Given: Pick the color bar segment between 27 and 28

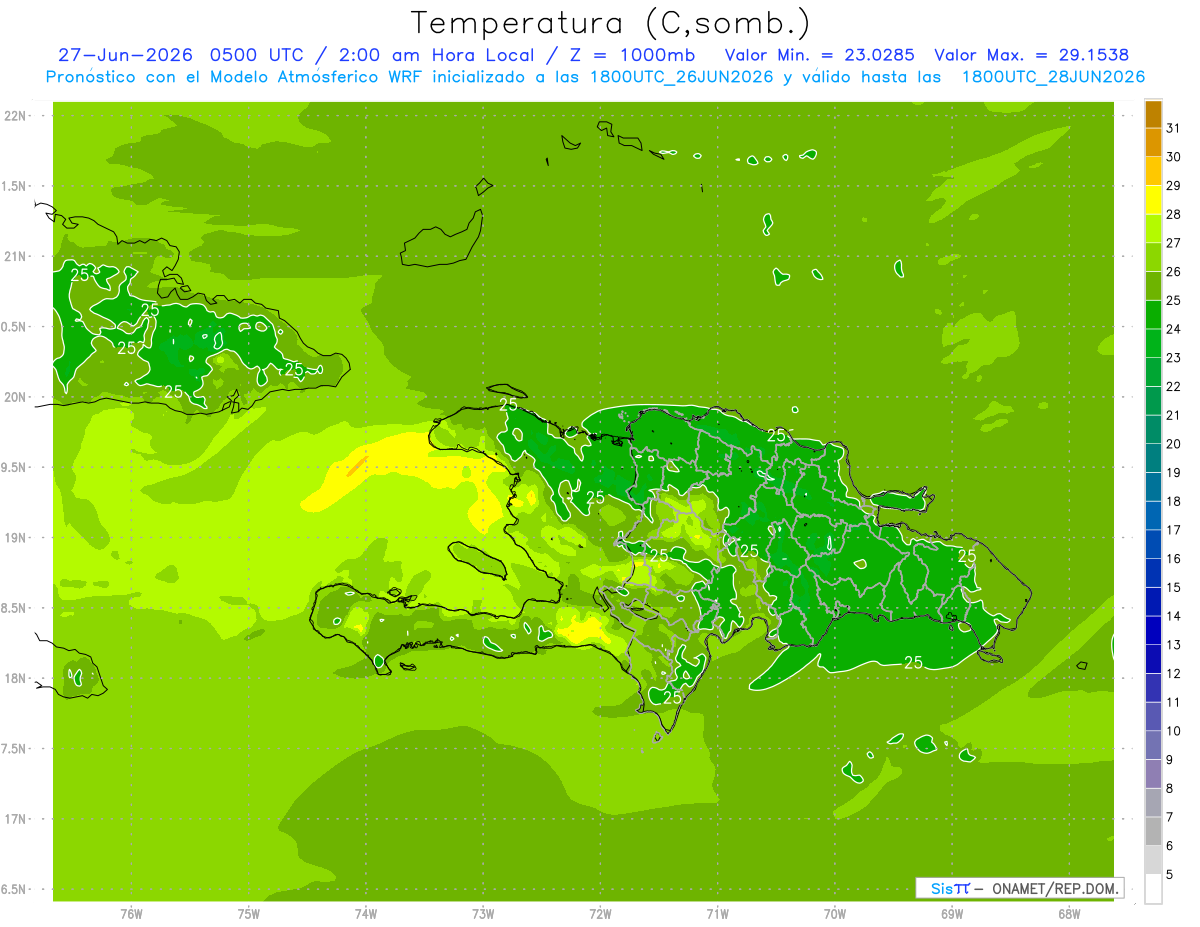Looking at the screenshot, I should coord(1153,229).
